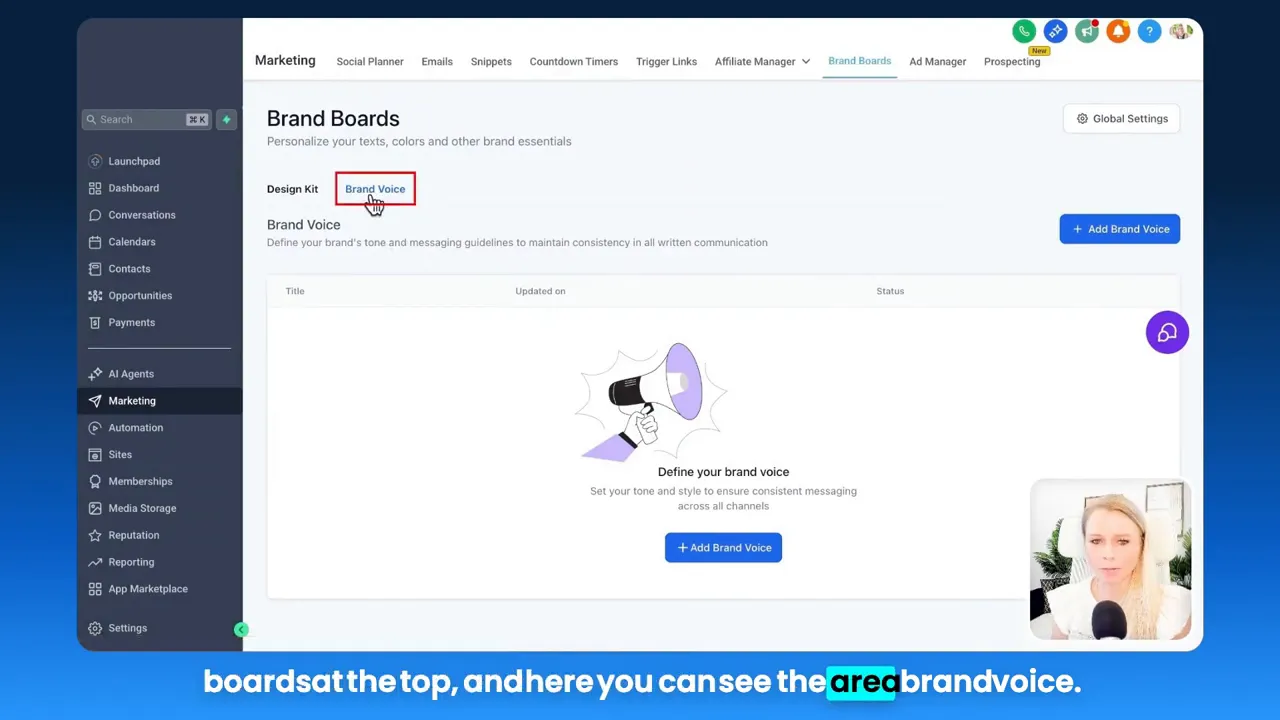Click the Title column header
The image size is (1280, 720).
coord(295,291)
